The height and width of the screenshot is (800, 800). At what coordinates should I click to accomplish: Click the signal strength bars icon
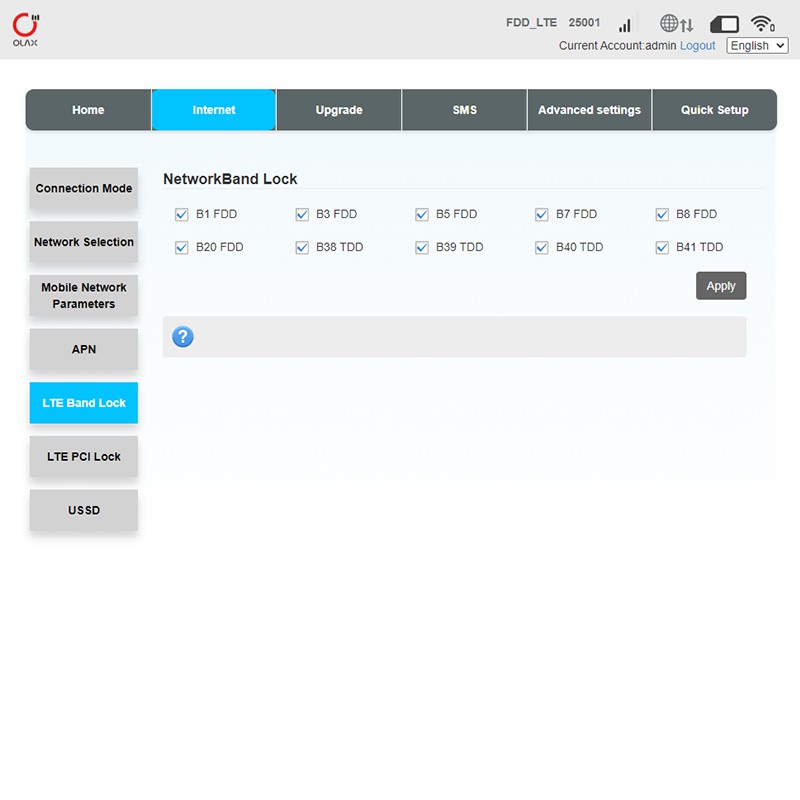pyautogui.click(x=625, y=24)
